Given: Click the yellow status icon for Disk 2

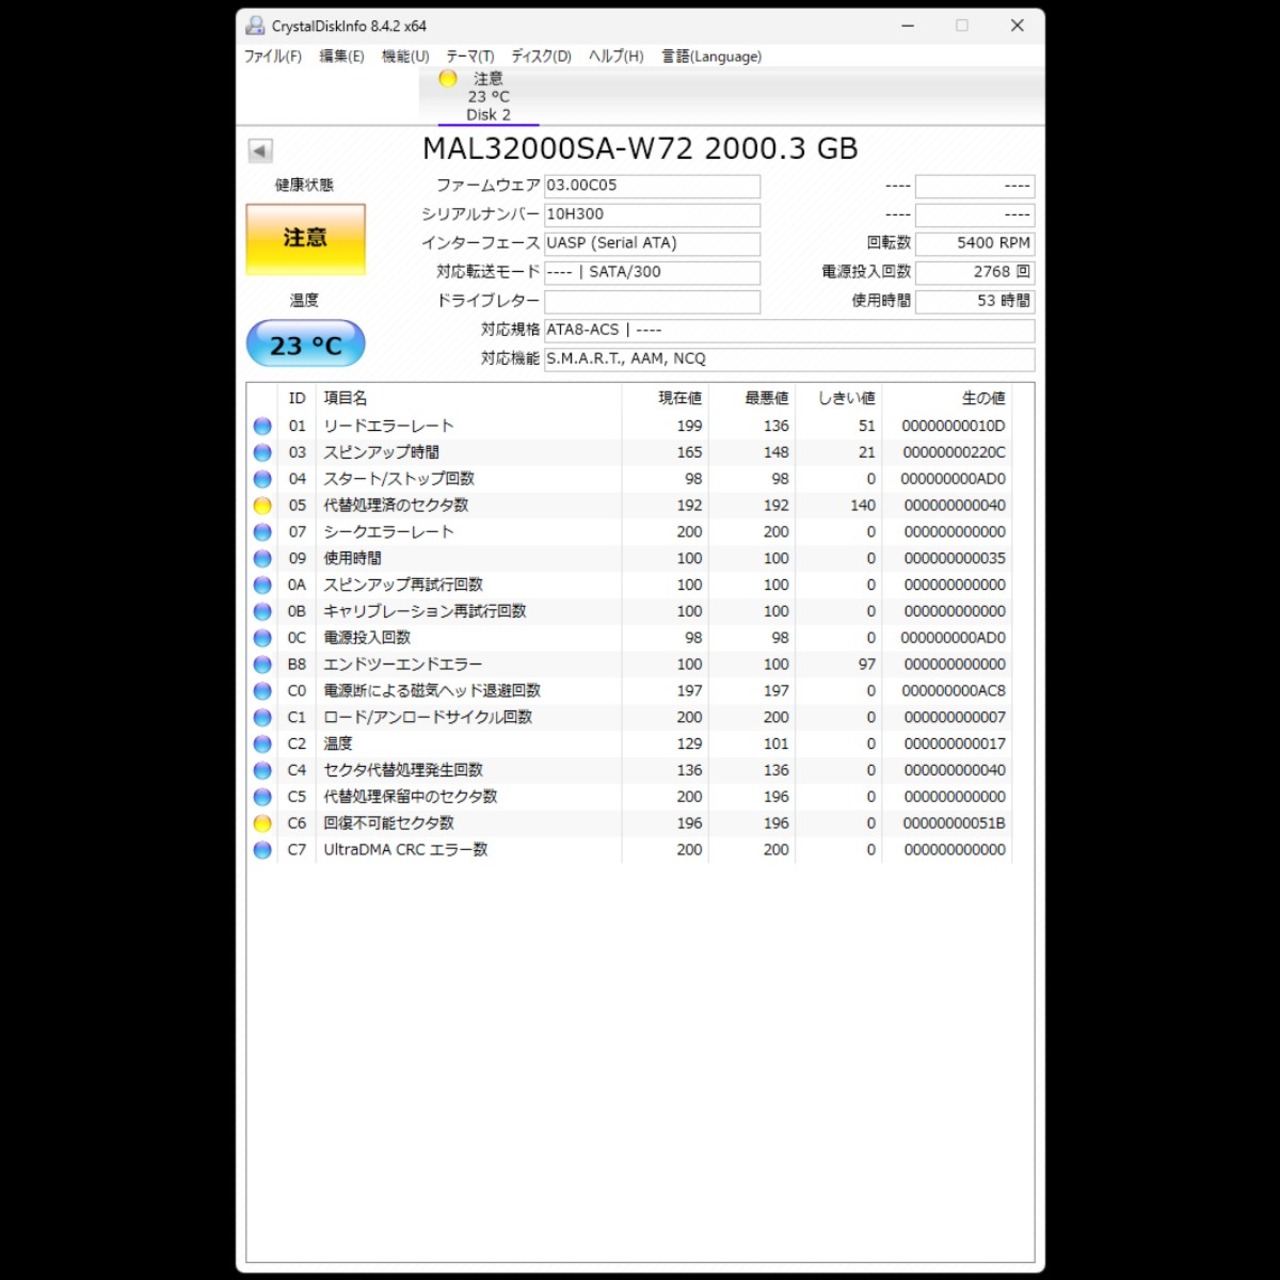Looking at the screenshot, I should coord(448,78).
